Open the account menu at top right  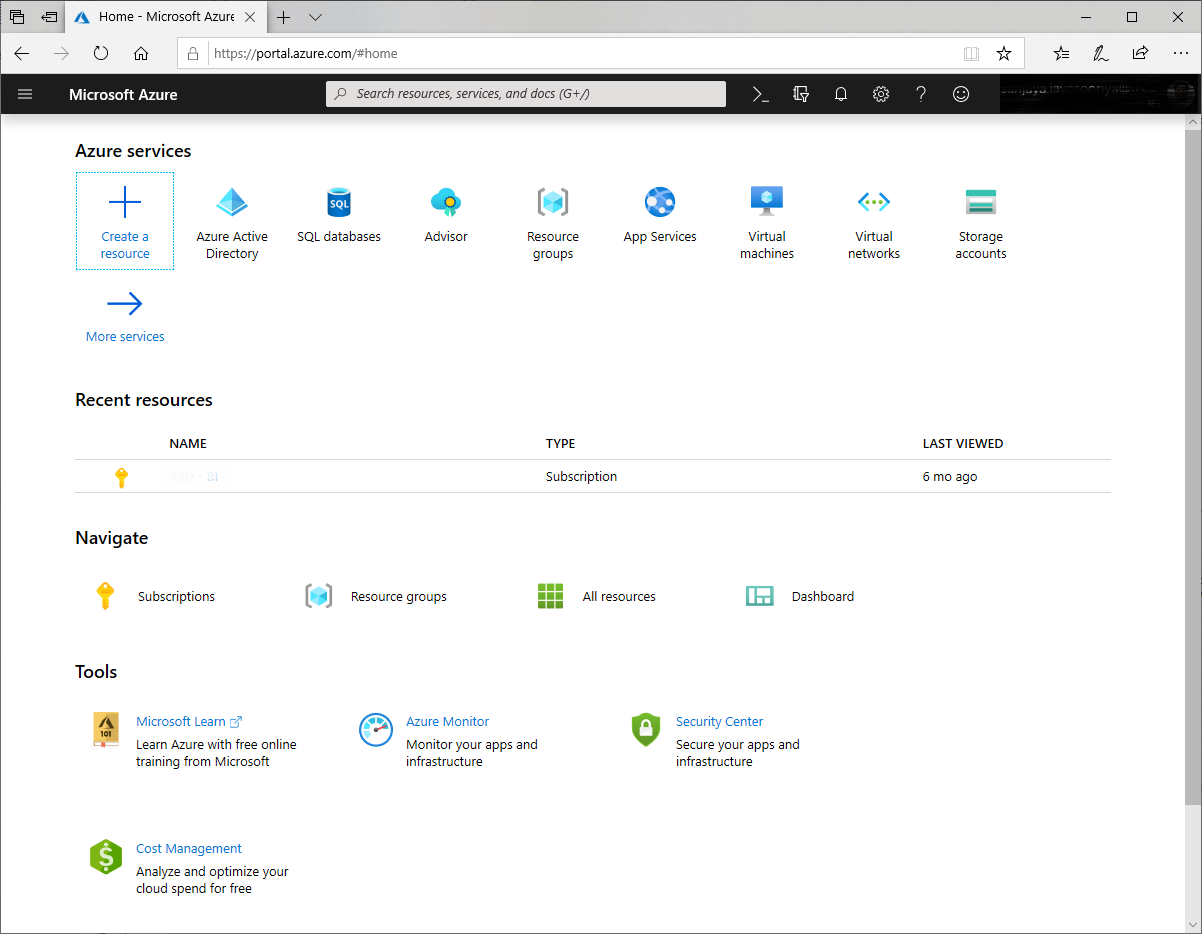1099,94
